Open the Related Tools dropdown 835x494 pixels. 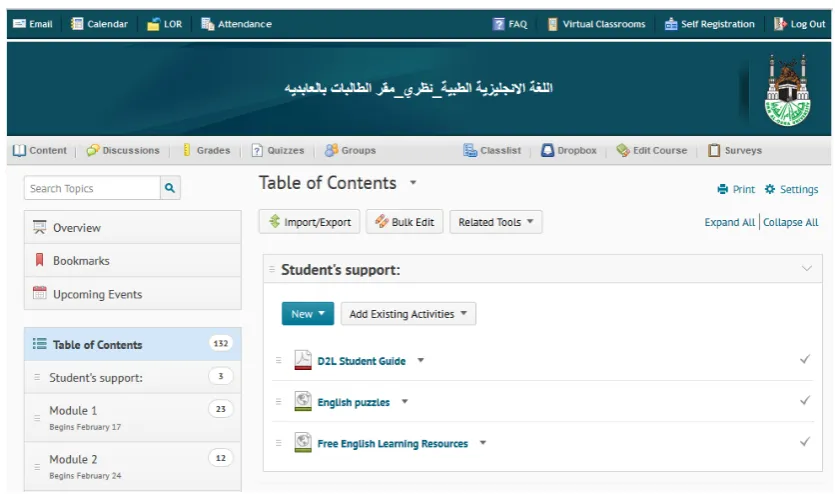496,222
